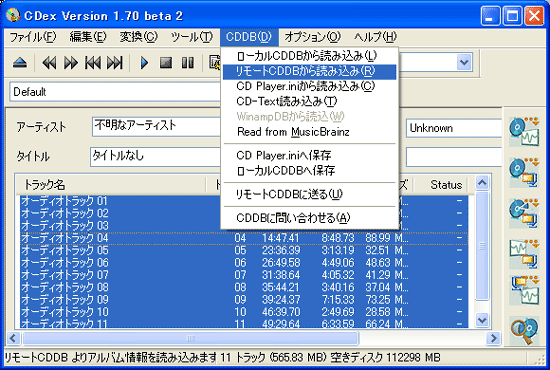Click the 23:36.39 start time cell
This screenshot has width=550, height=370.
pyautogui.click(x=281, y=250)
